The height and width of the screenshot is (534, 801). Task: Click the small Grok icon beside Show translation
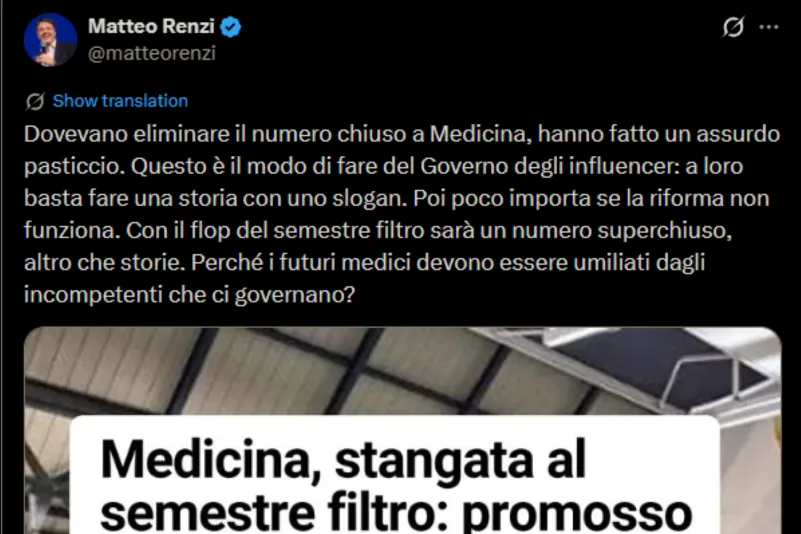click(35, 101)
